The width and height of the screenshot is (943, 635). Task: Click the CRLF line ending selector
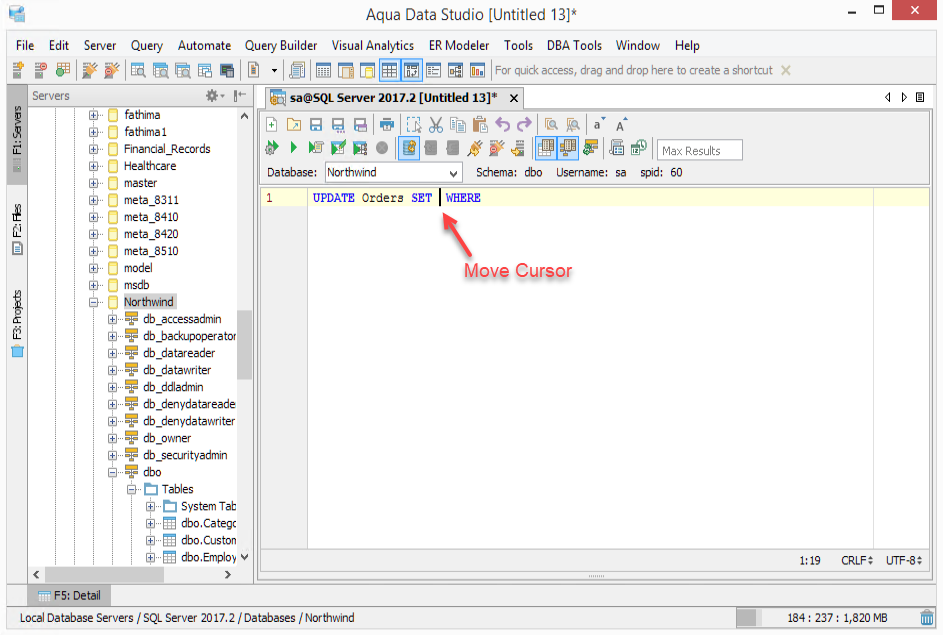(856, 560)
